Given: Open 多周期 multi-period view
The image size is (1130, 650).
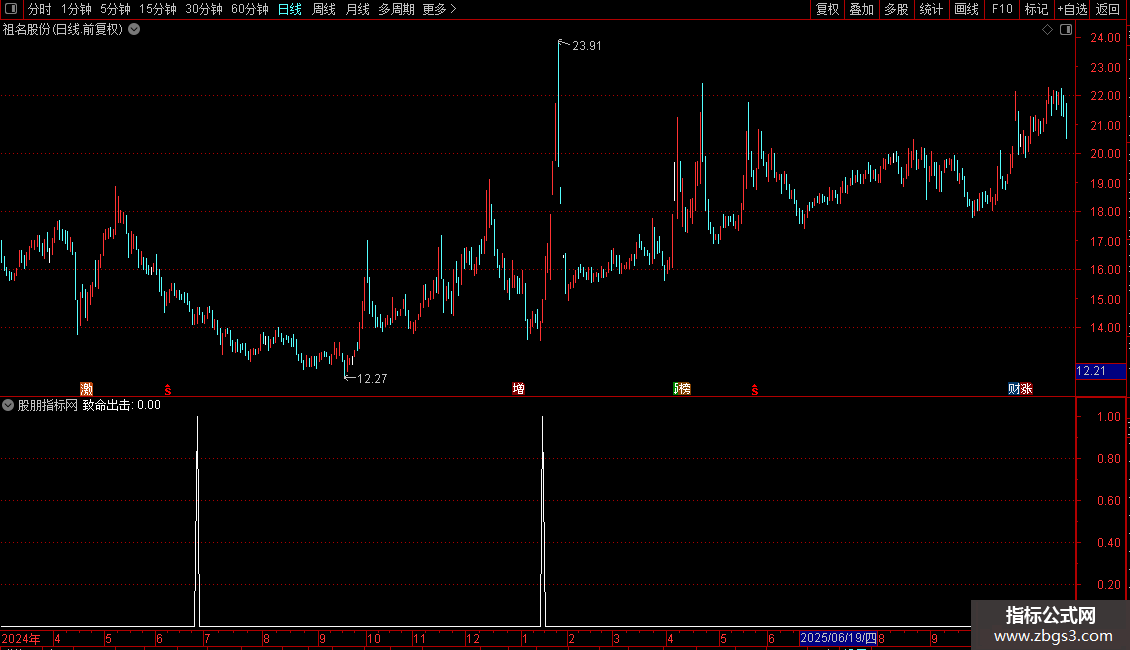Looking at the screenshot, I should pos(396,9).
